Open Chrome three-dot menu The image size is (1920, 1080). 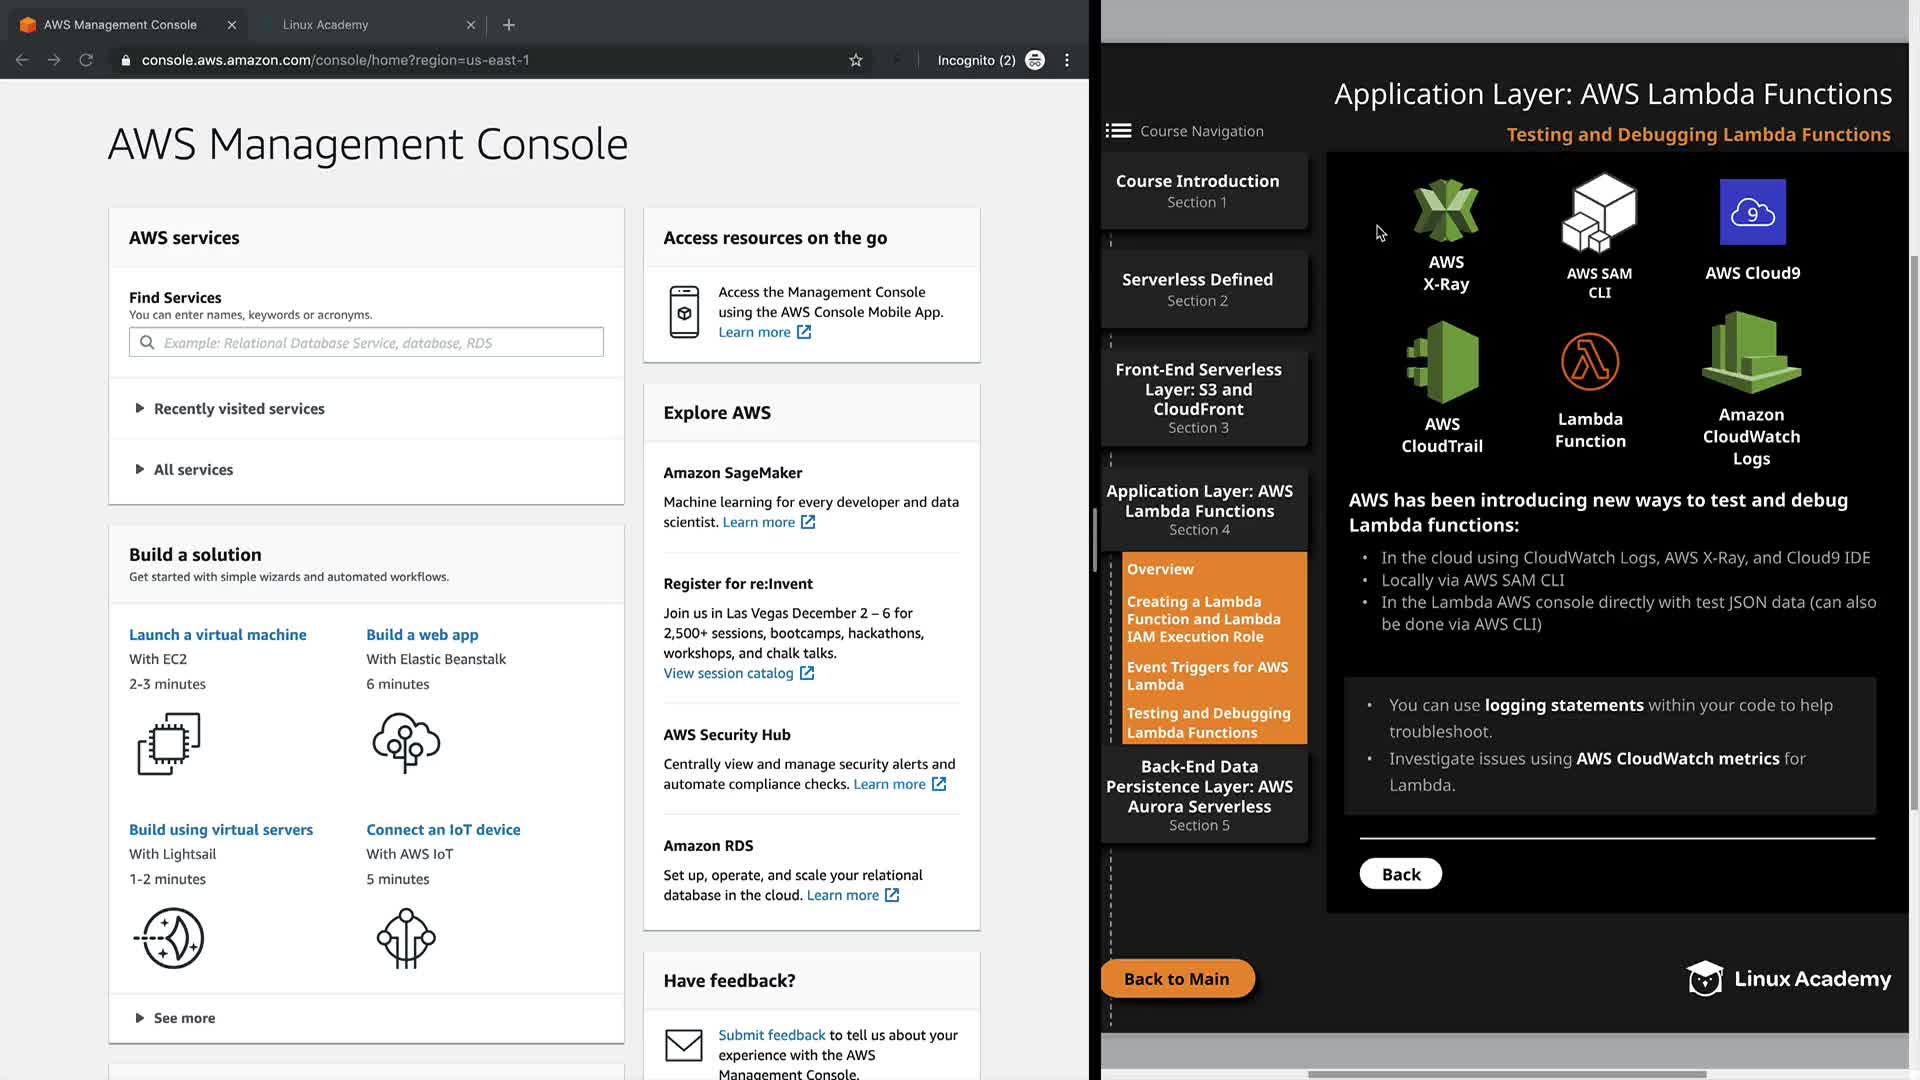click(x=1067, y=60)
